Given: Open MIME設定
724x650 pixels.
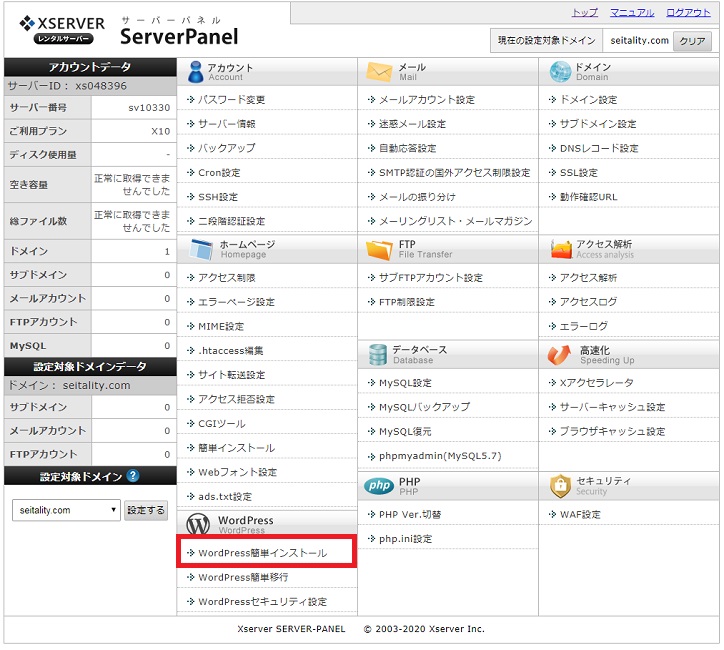Looking at the screenshot, I should coord(221,326).
